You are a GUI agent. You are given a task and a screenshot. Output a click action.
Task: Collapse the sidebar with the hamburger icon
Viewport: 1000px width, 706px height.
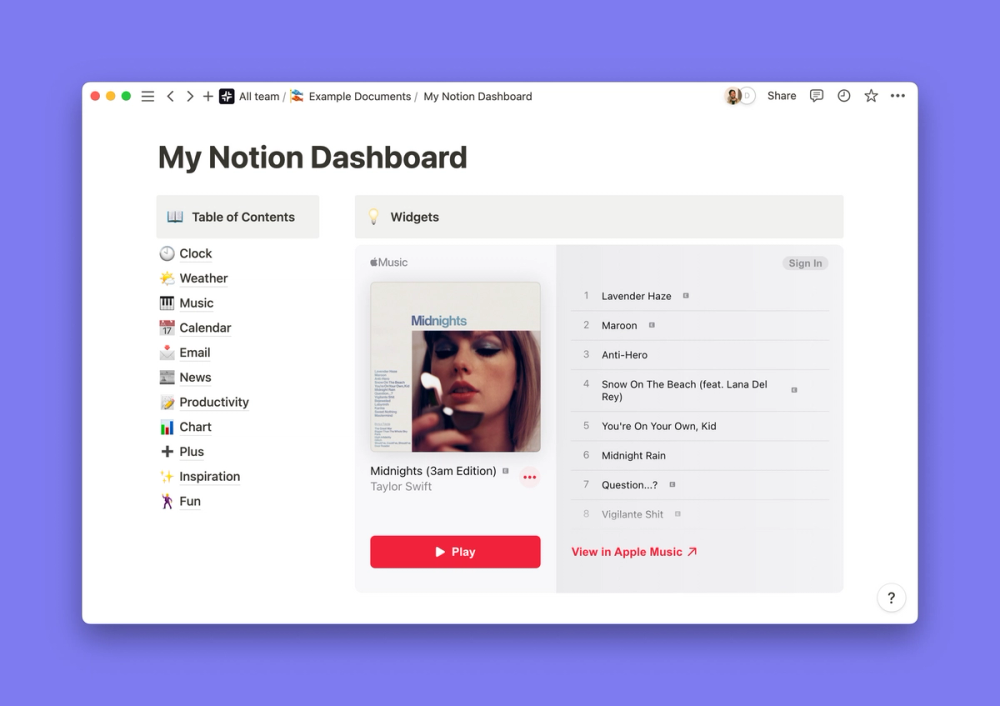point(147,95)
